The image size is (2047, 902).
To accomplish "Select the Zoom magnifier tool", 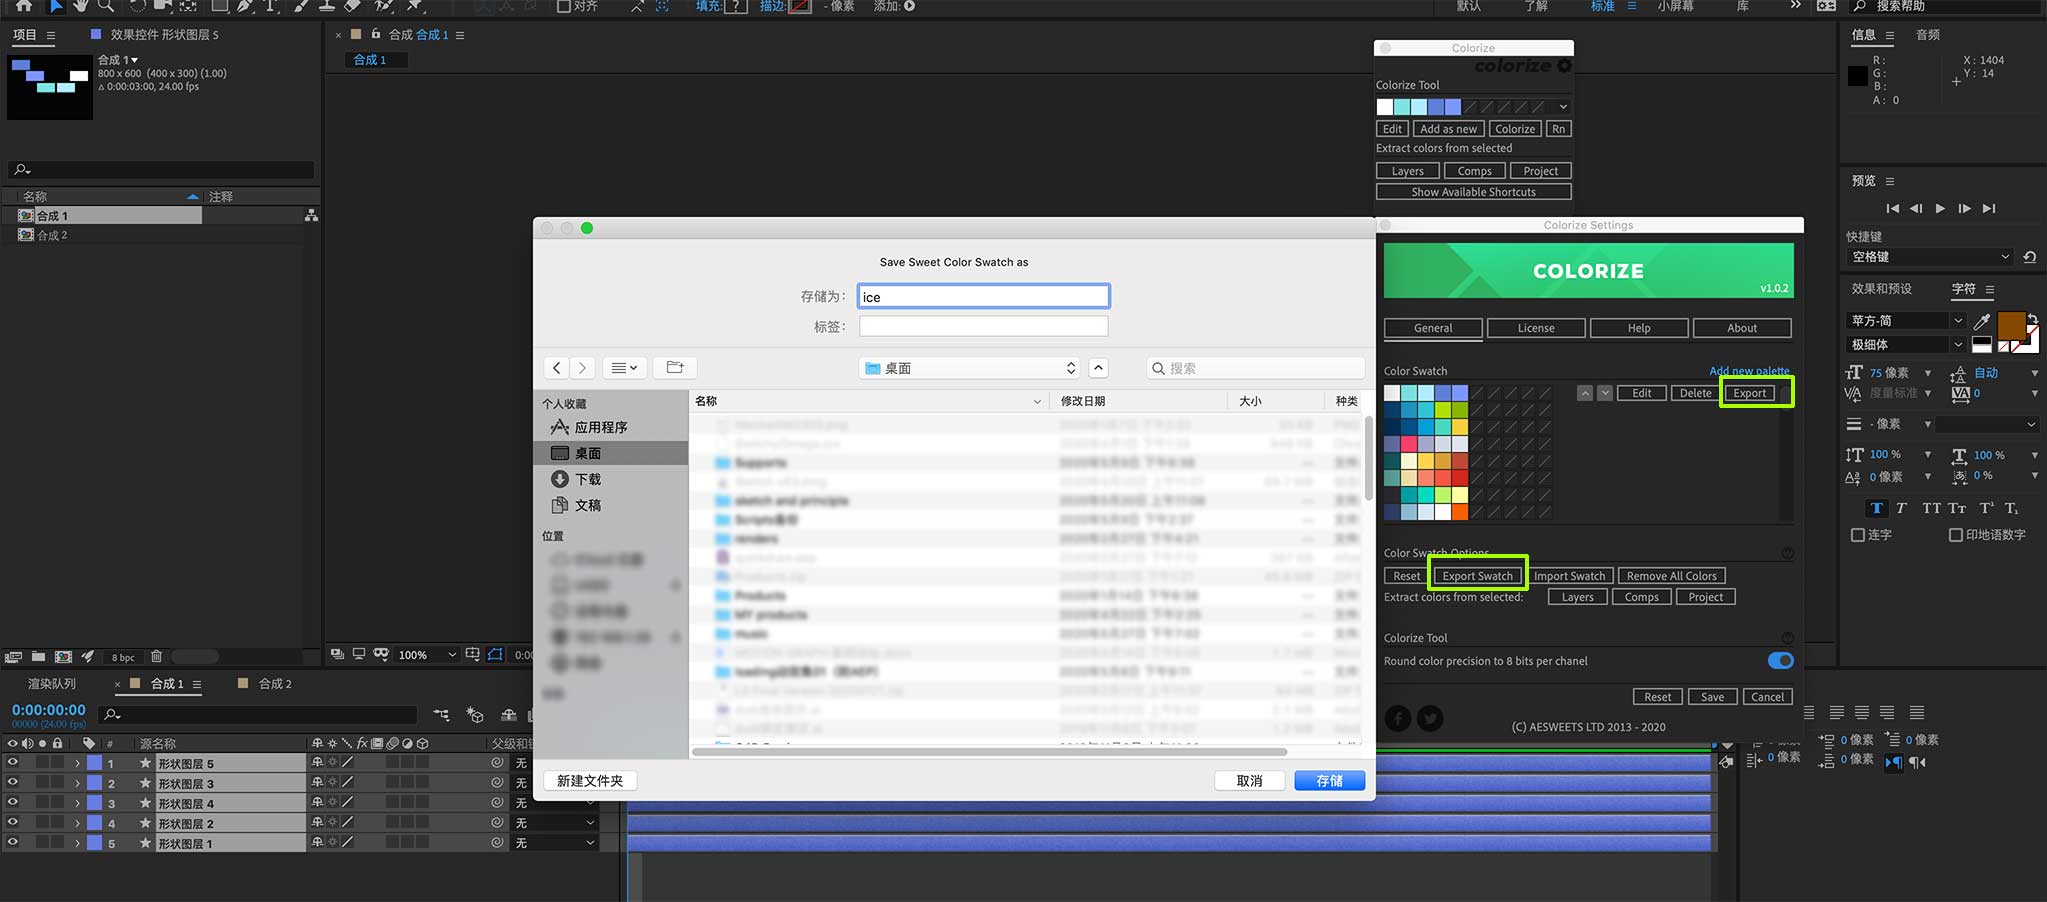I will click(x=106, y=6).
